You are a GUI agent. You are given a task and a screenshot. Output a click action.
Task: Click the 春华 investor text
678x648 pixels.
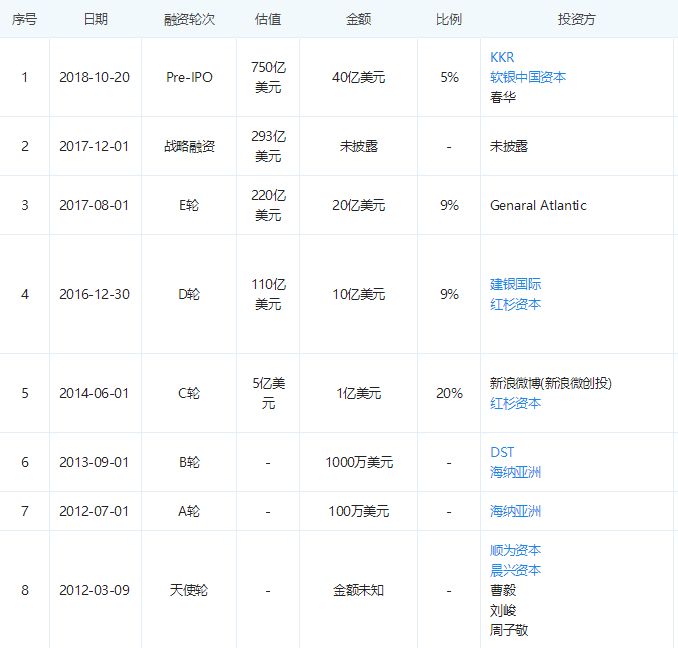coord(503,97)
